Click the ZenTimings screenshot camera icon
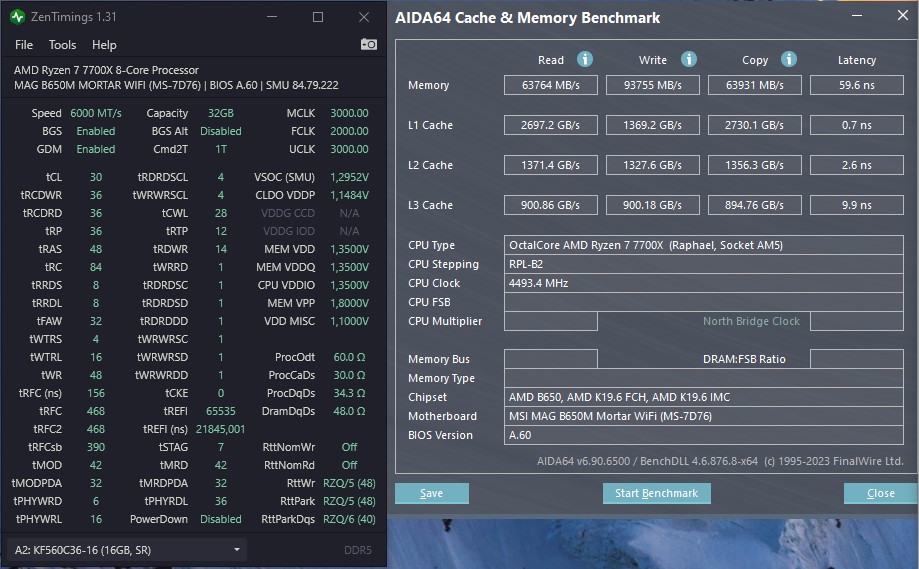This screenshot has height=569, width=919. [369, 45]
